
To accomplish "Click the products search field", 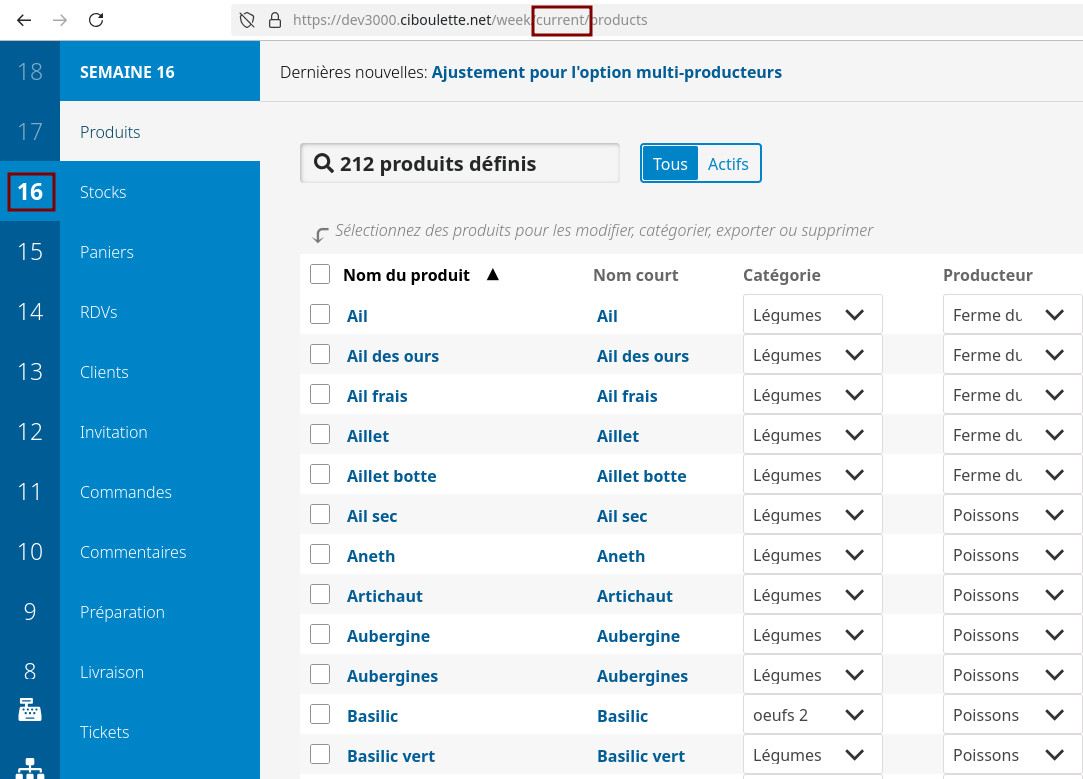I will [470, 164].
